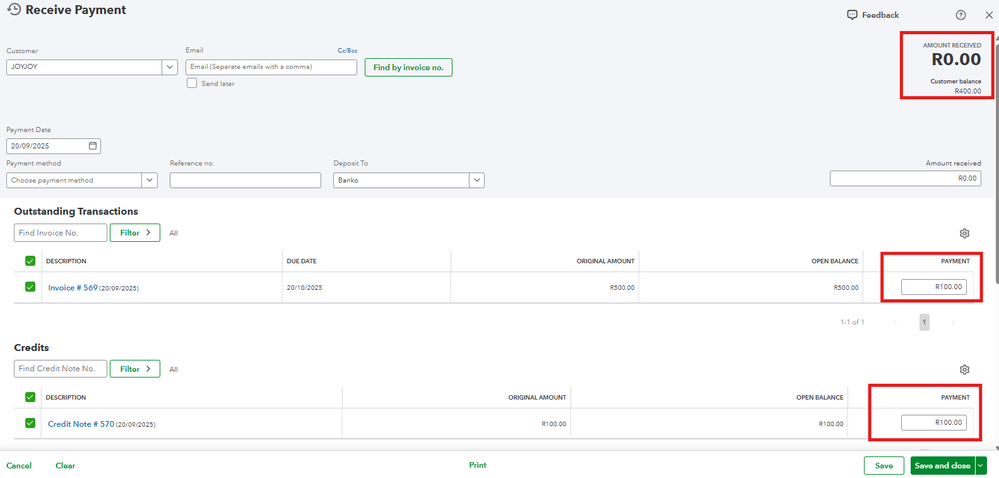Viewport: 999px width, 478px height.
Task: Expand the Deposit To Banko dropdown
Action: pyautogui.click(x=477, y=180)
